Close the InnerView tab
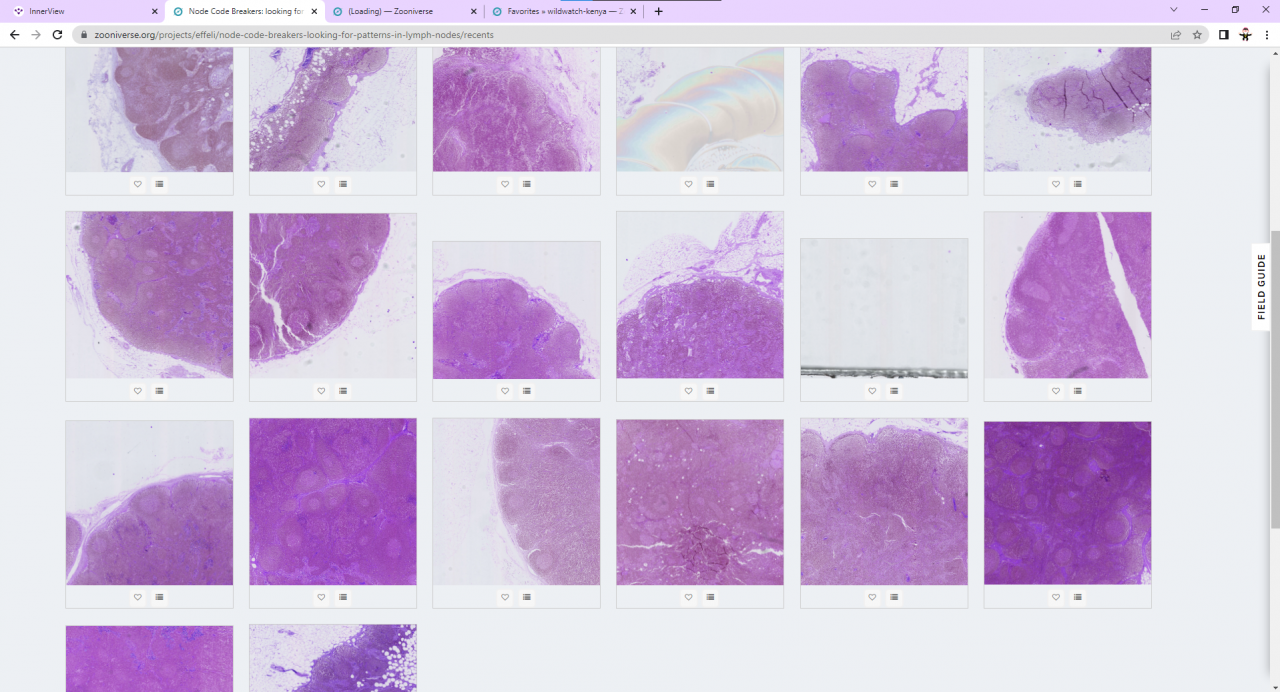1280x692 pixels. tap(154, 12)
